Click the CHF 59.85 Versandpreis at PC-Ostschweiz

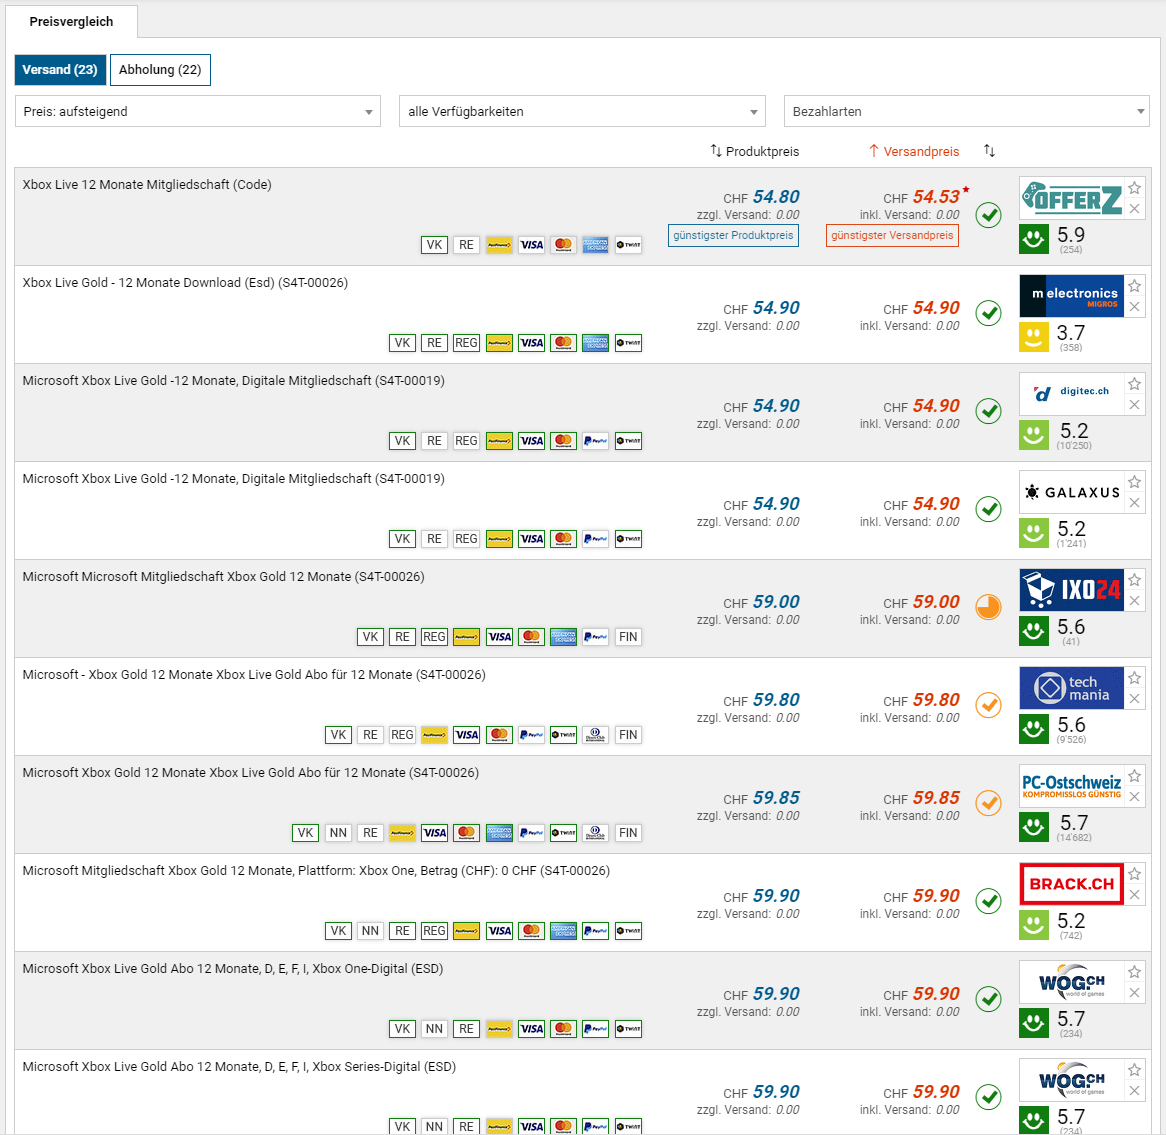coord(921,798)
